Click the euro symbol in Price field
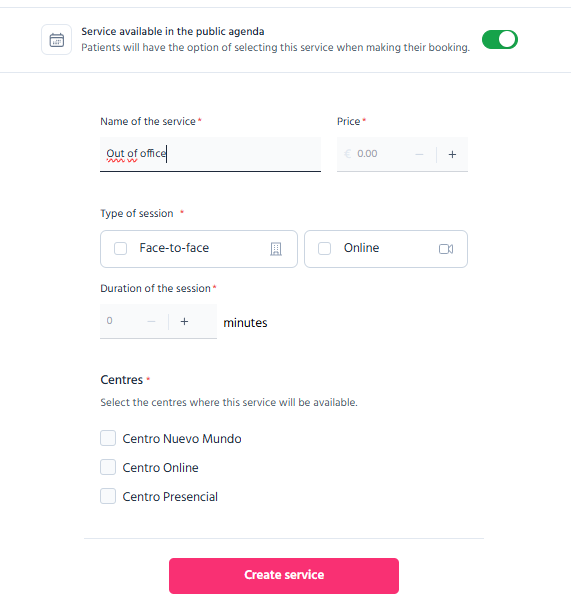 tap(347, 154)
